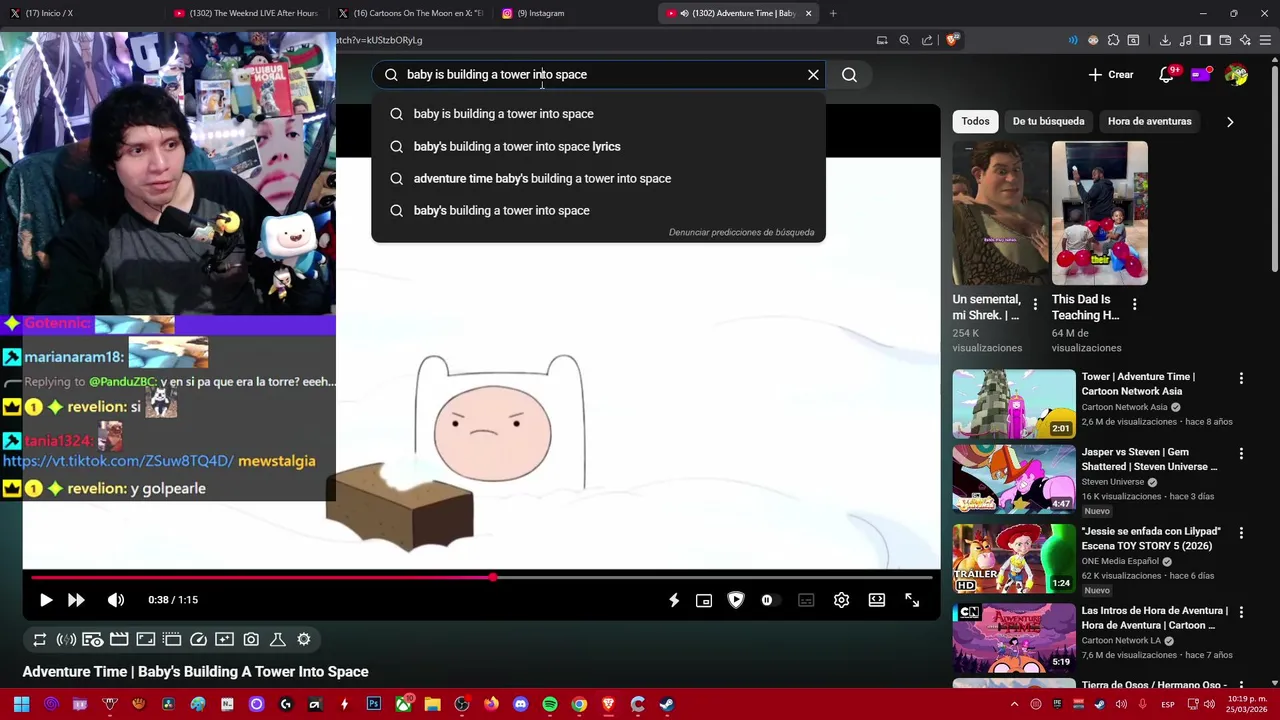Open "Tower | Adventure Time" video title
The width and height of the screenshot is (1280, 720).
(x=1138, y=384)
